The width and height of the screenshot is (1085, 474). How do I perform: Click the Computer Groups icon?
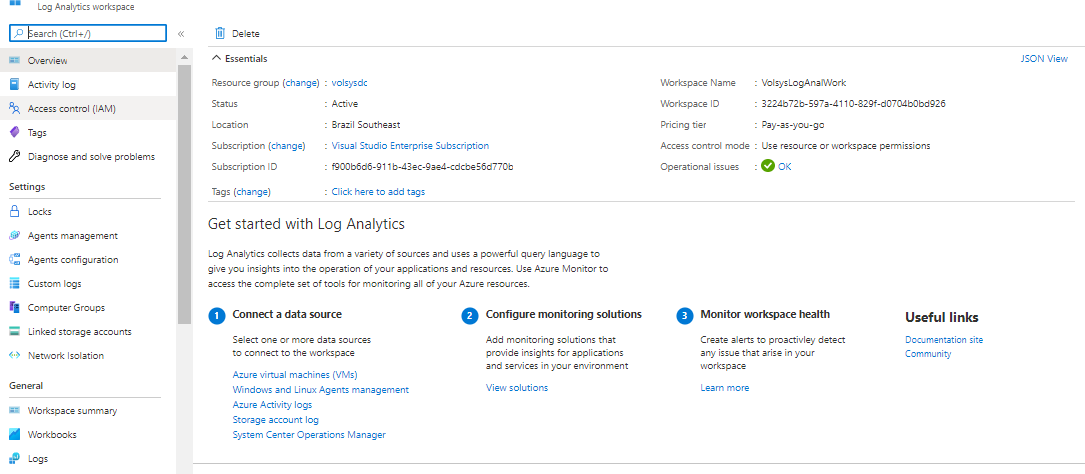click(14, 307)
